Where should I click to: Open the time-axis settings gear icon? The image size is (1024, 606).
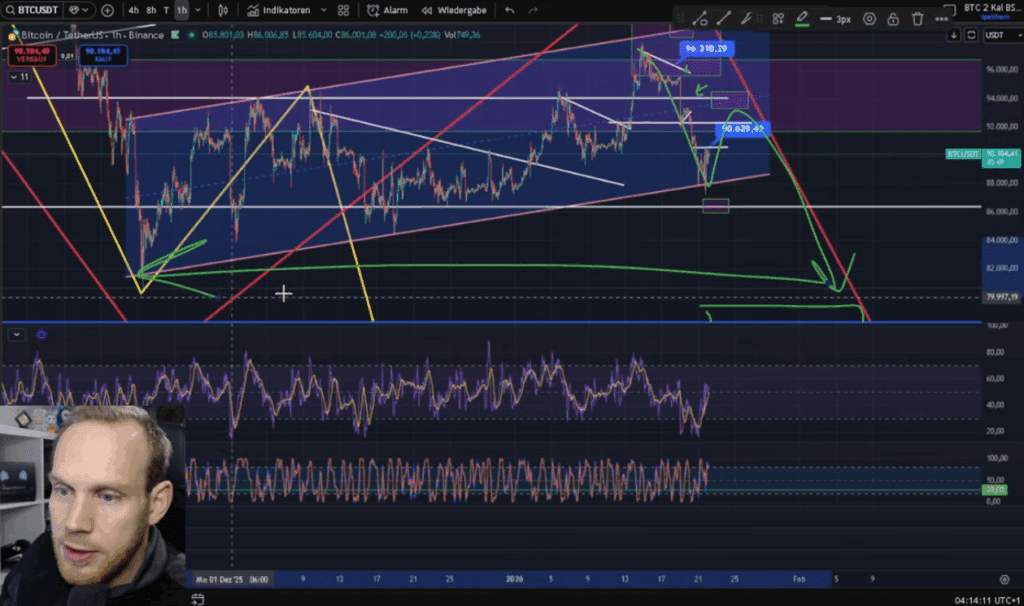[x=1004, y=579]
